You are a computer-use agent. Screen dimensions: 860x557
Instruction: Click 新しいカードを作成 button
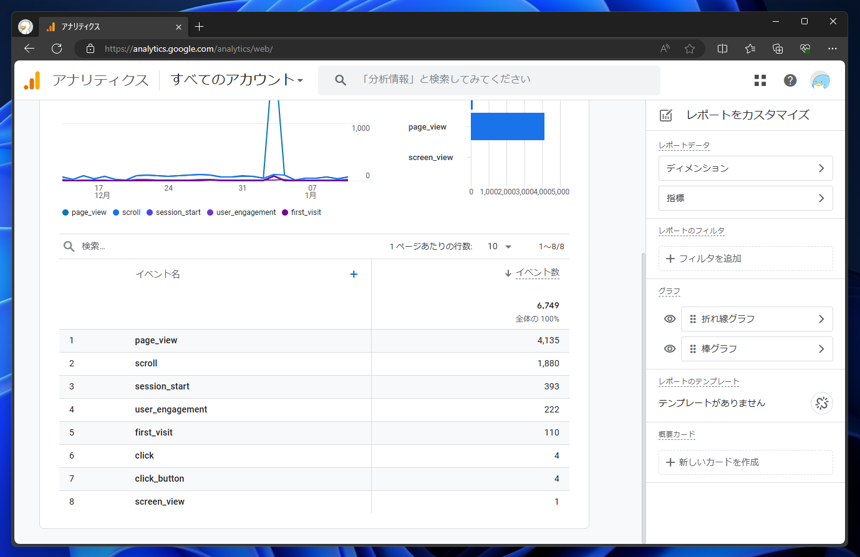(x=745, y=462)
